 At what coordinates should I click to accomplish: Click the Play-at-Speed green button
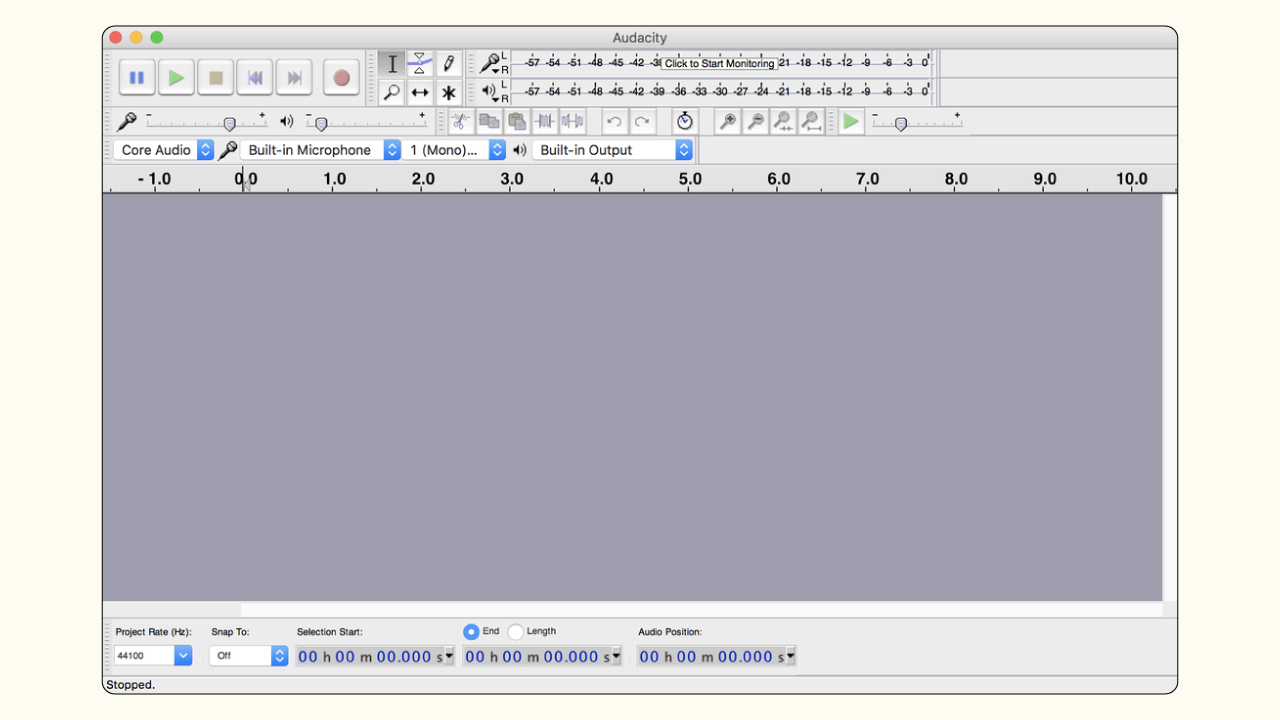click(851, 122)
